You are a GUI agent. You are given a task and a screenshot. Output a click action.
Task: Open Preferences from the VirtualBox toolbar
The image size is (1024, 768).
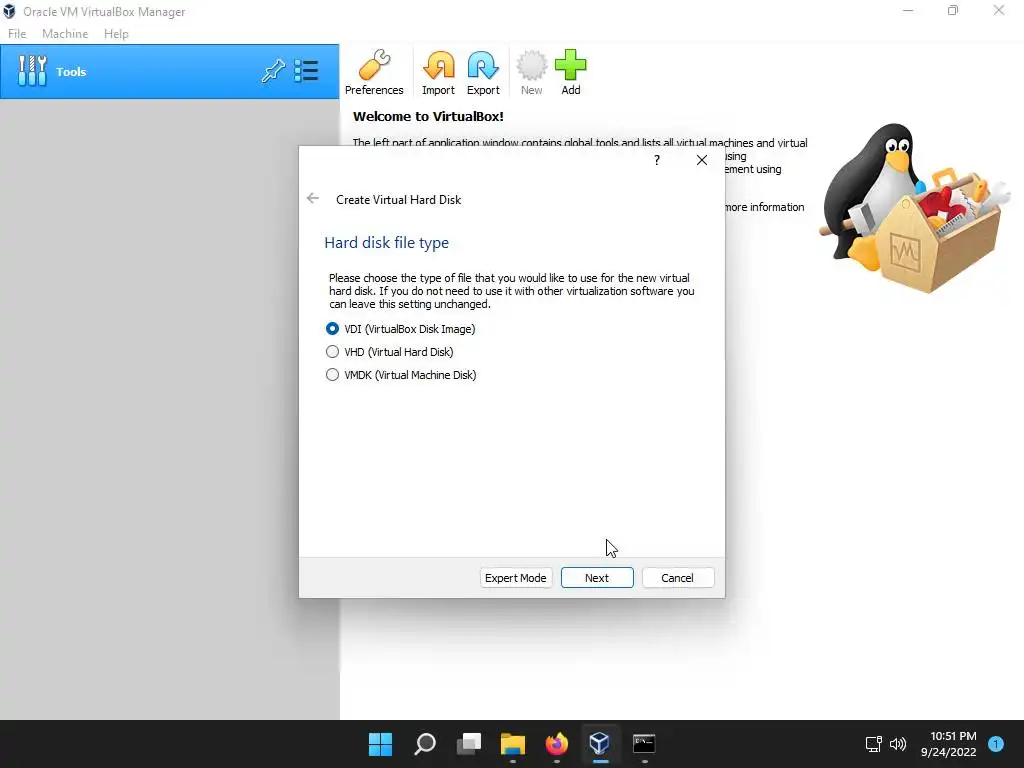[374, 72]
